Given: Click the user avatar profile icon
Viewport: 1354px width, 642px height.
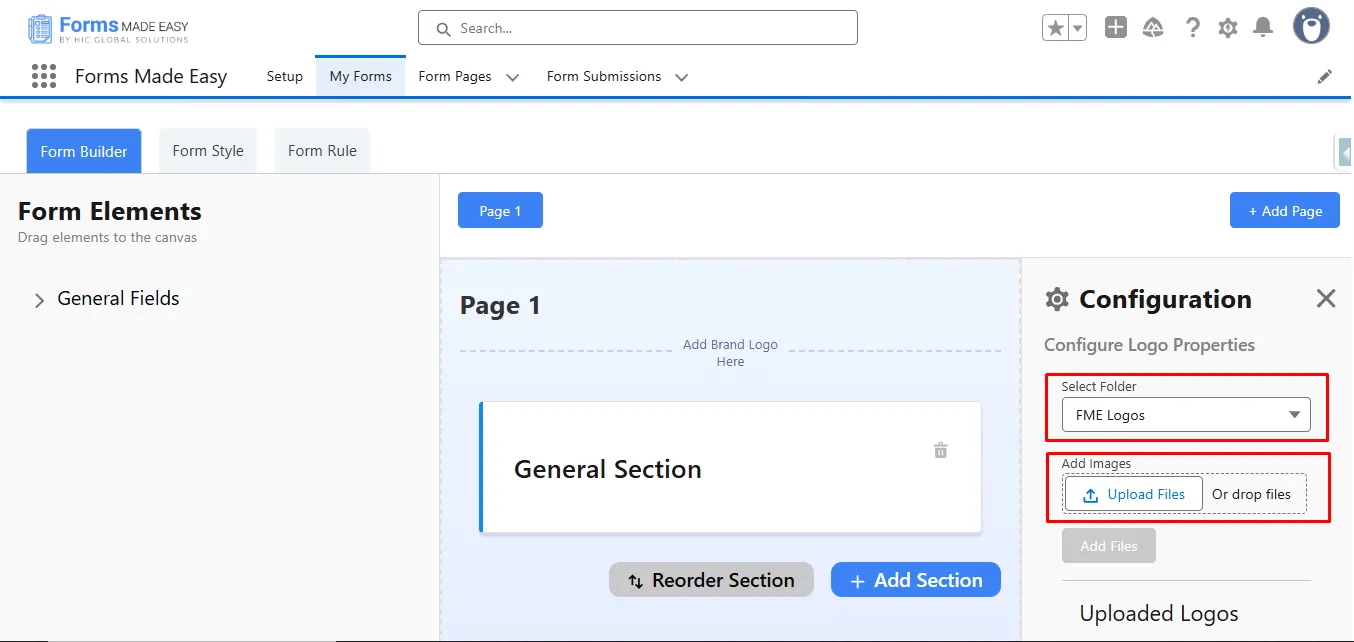Looking at the screenshot, I should (1310, 27).
